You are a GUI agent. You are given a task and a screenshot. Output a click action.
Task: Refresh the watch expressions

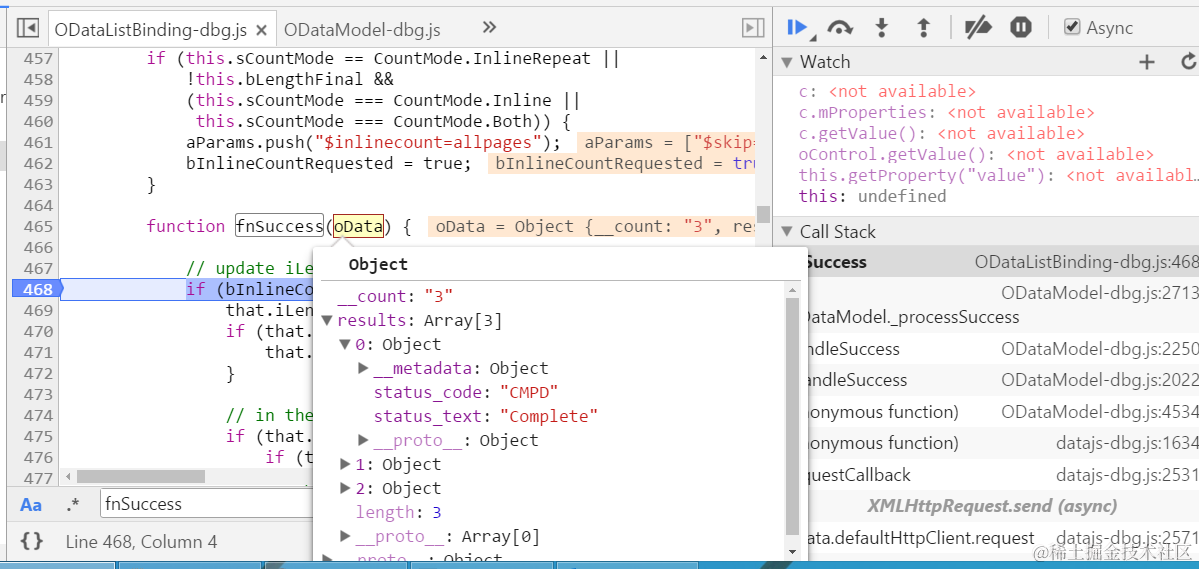tap(1188, 62)
